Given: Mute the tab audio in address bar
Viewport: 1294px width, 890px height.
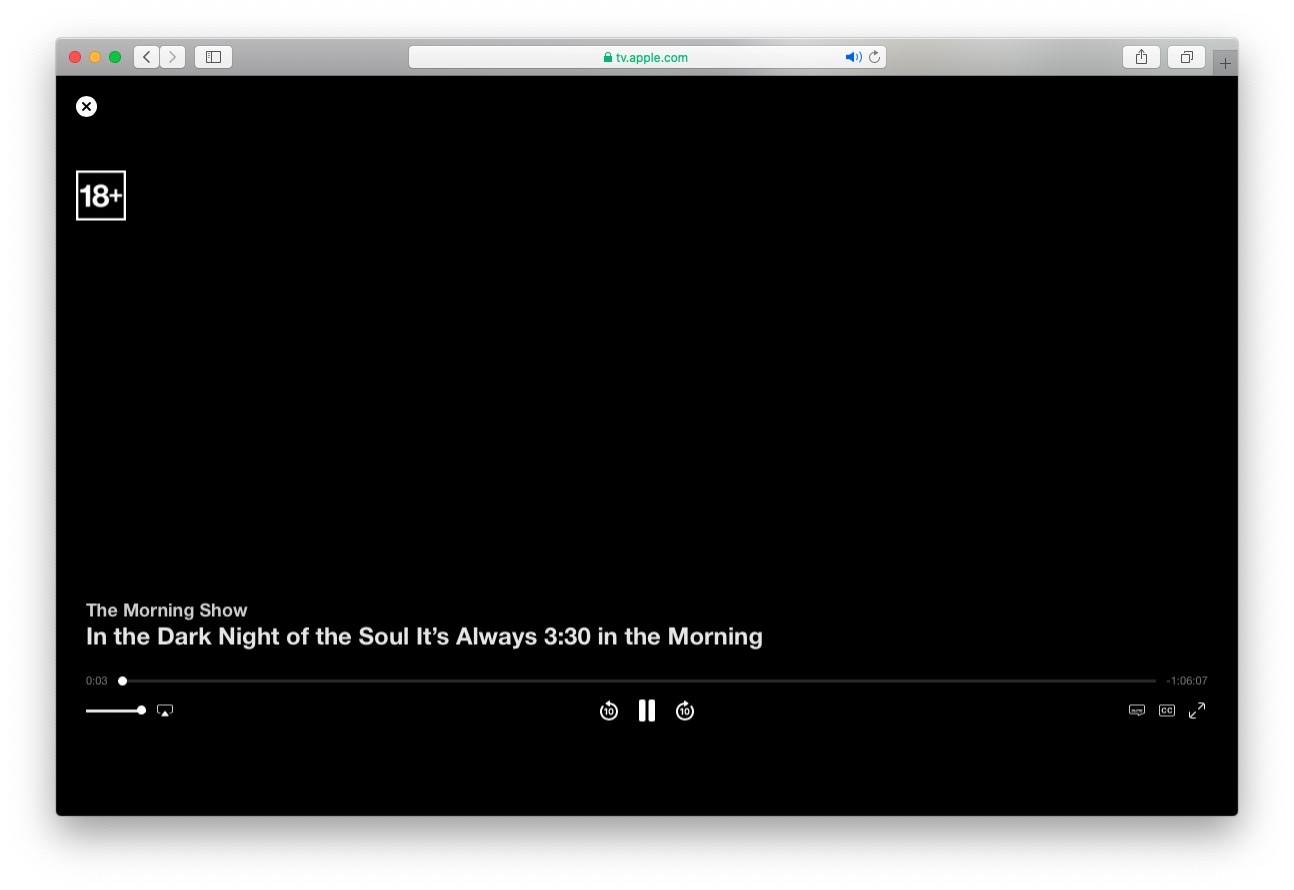Looking at the screenshot, I should [853, 57].
